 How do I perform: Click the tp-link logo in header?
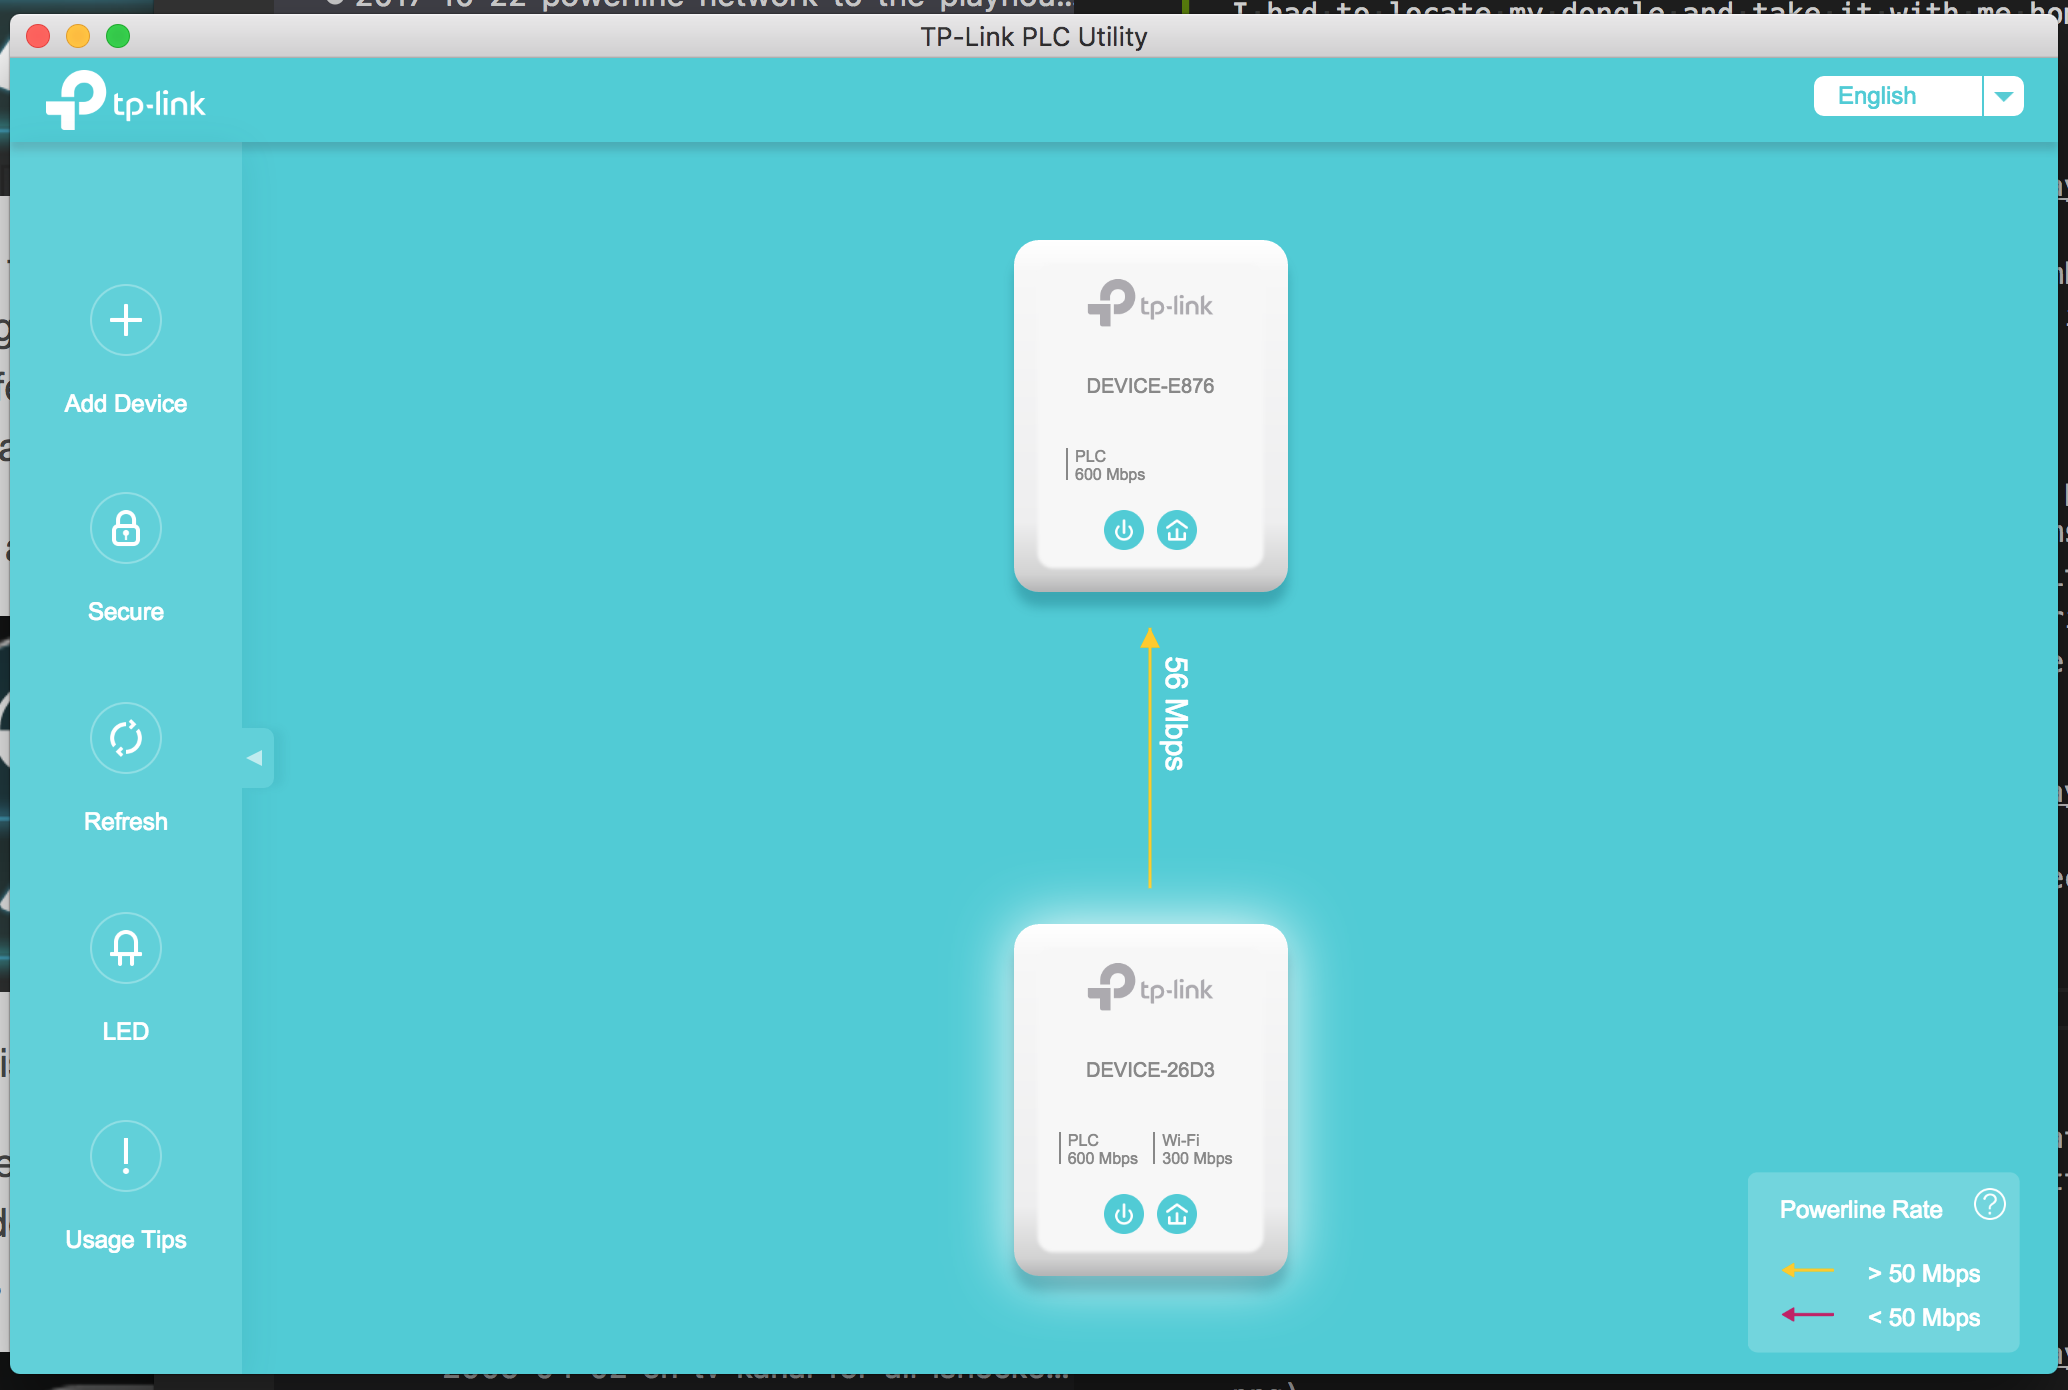tap(125, 100)
